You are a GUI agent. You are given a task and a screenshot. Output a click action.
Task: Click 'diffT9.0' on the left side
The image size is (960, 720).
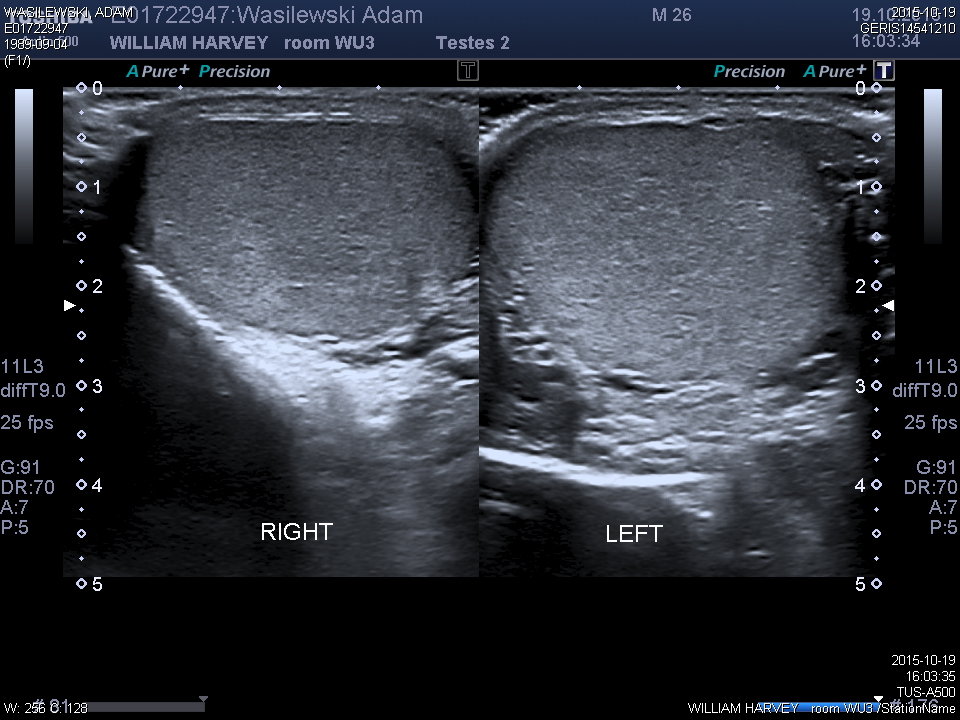[x=33, y=391]
